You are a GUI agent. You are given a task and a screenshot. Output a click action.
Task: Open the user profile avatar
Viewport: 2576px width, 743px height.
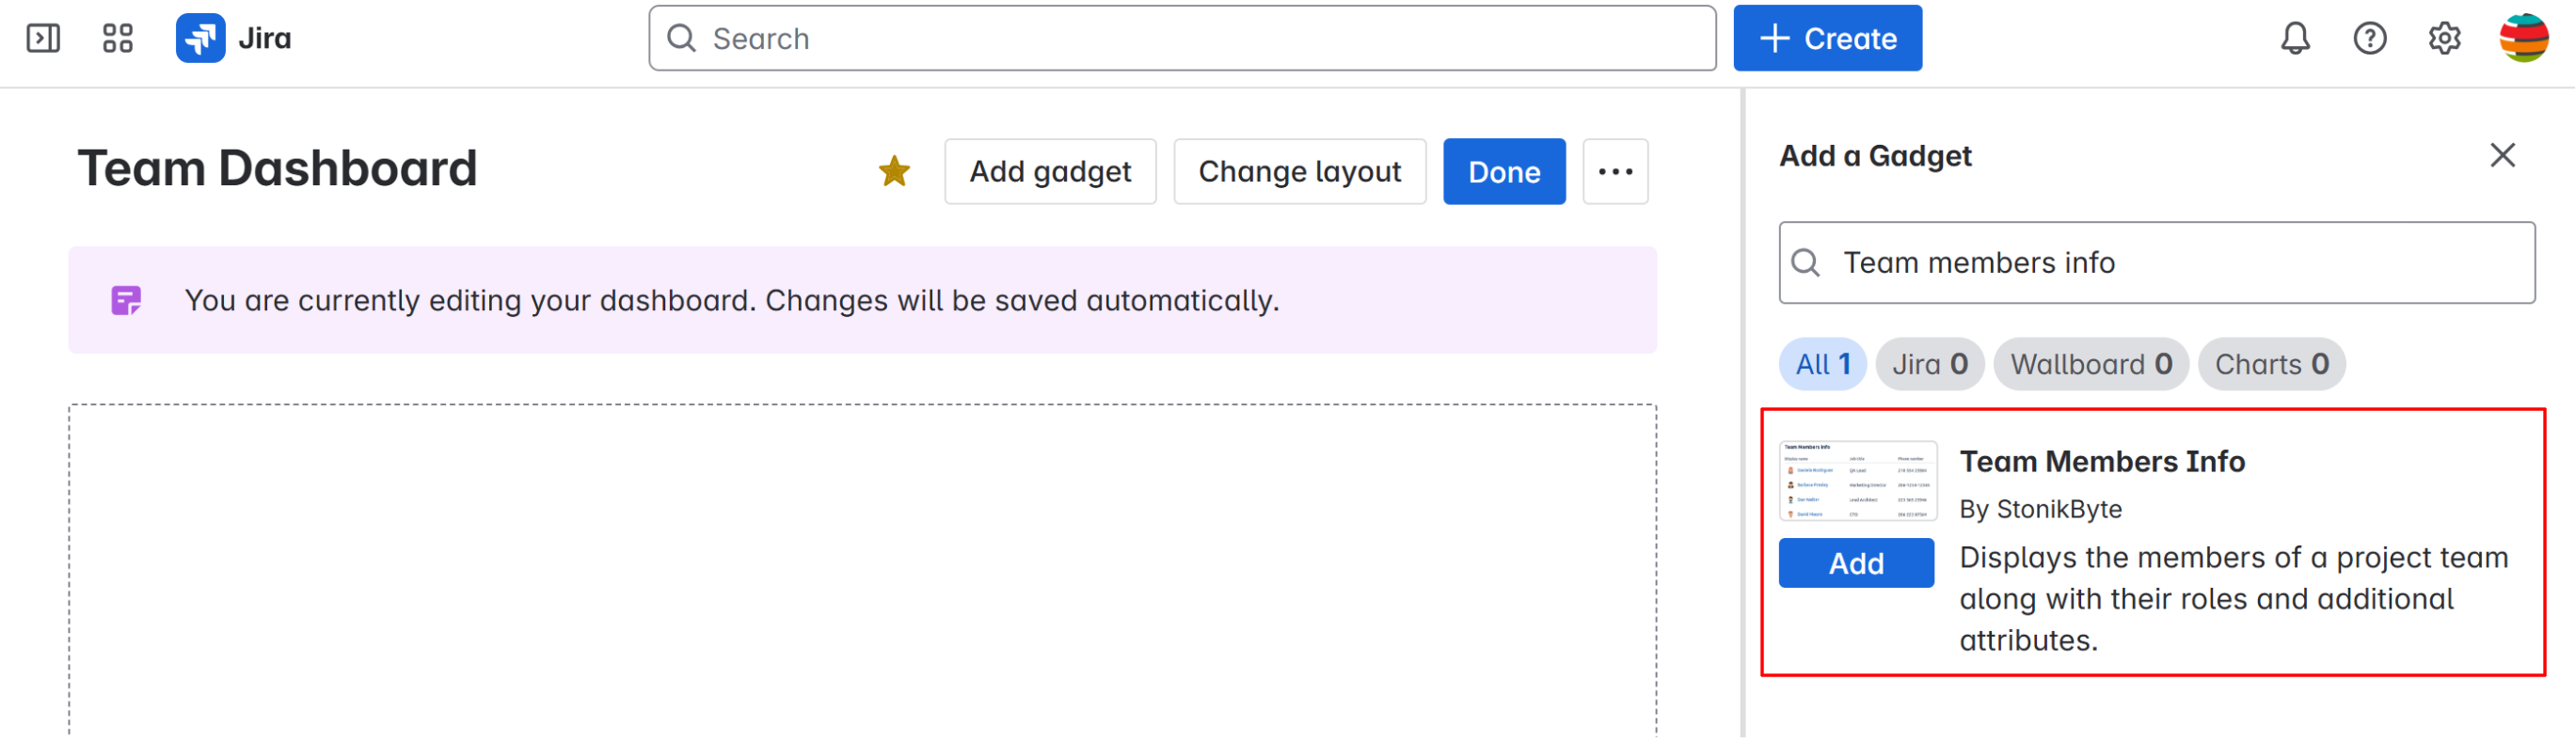[x=2523, y=38]
